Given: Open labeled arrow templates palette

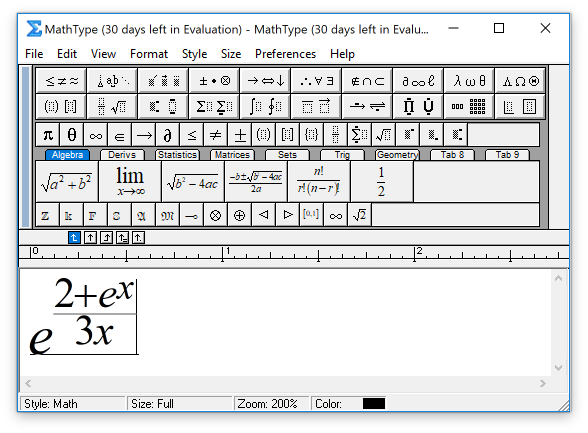Looking at the screenshot, I should coord(368,106).
